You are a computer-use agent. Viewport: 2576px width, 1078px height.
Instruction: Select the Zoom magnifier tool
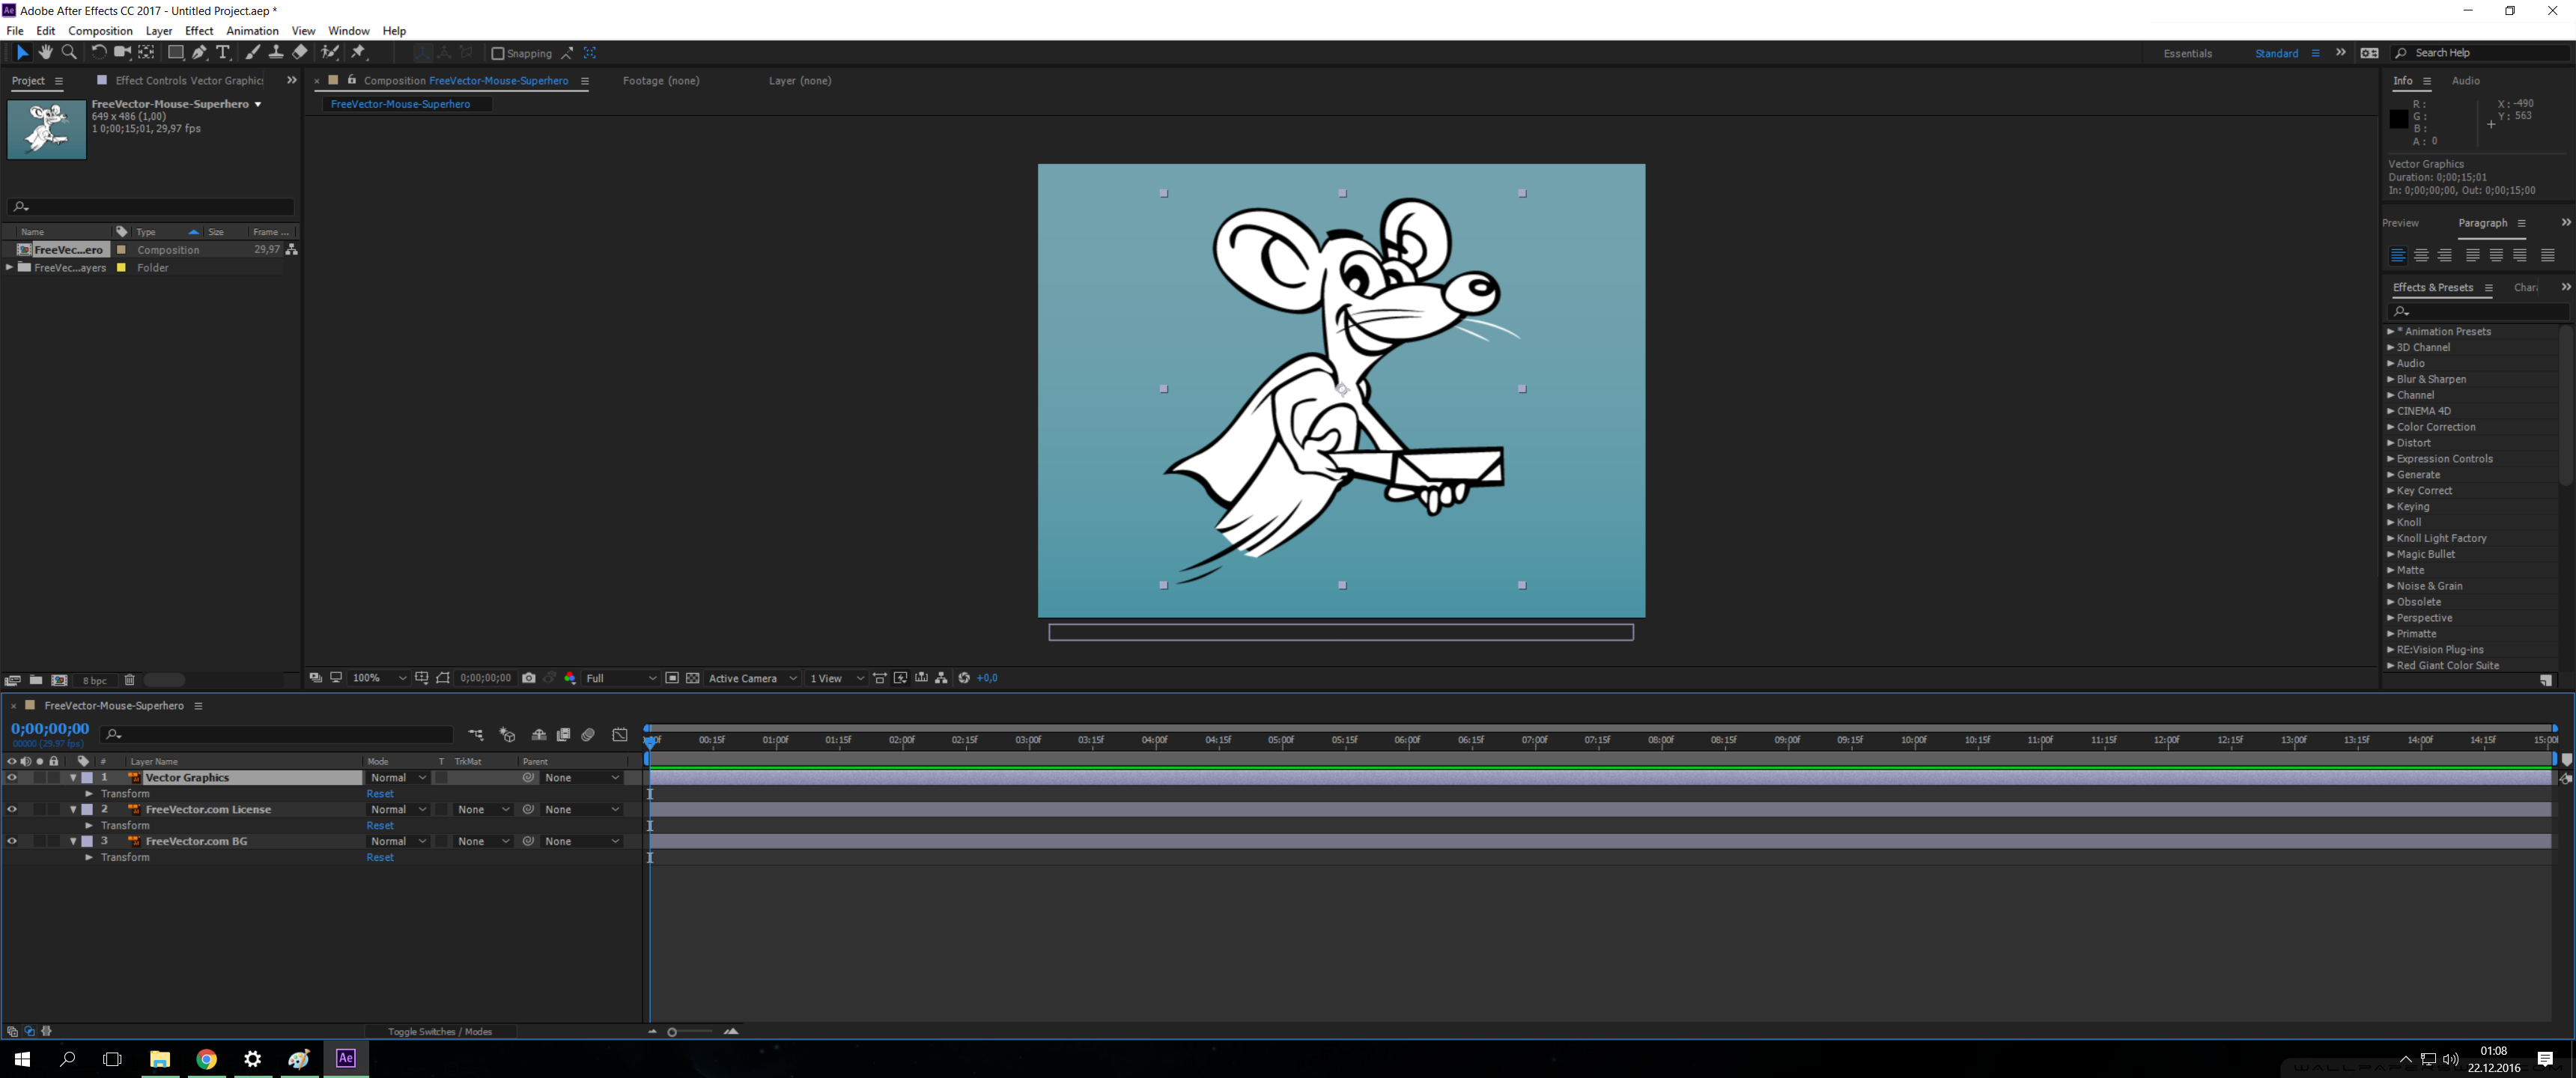click(69, 53)
